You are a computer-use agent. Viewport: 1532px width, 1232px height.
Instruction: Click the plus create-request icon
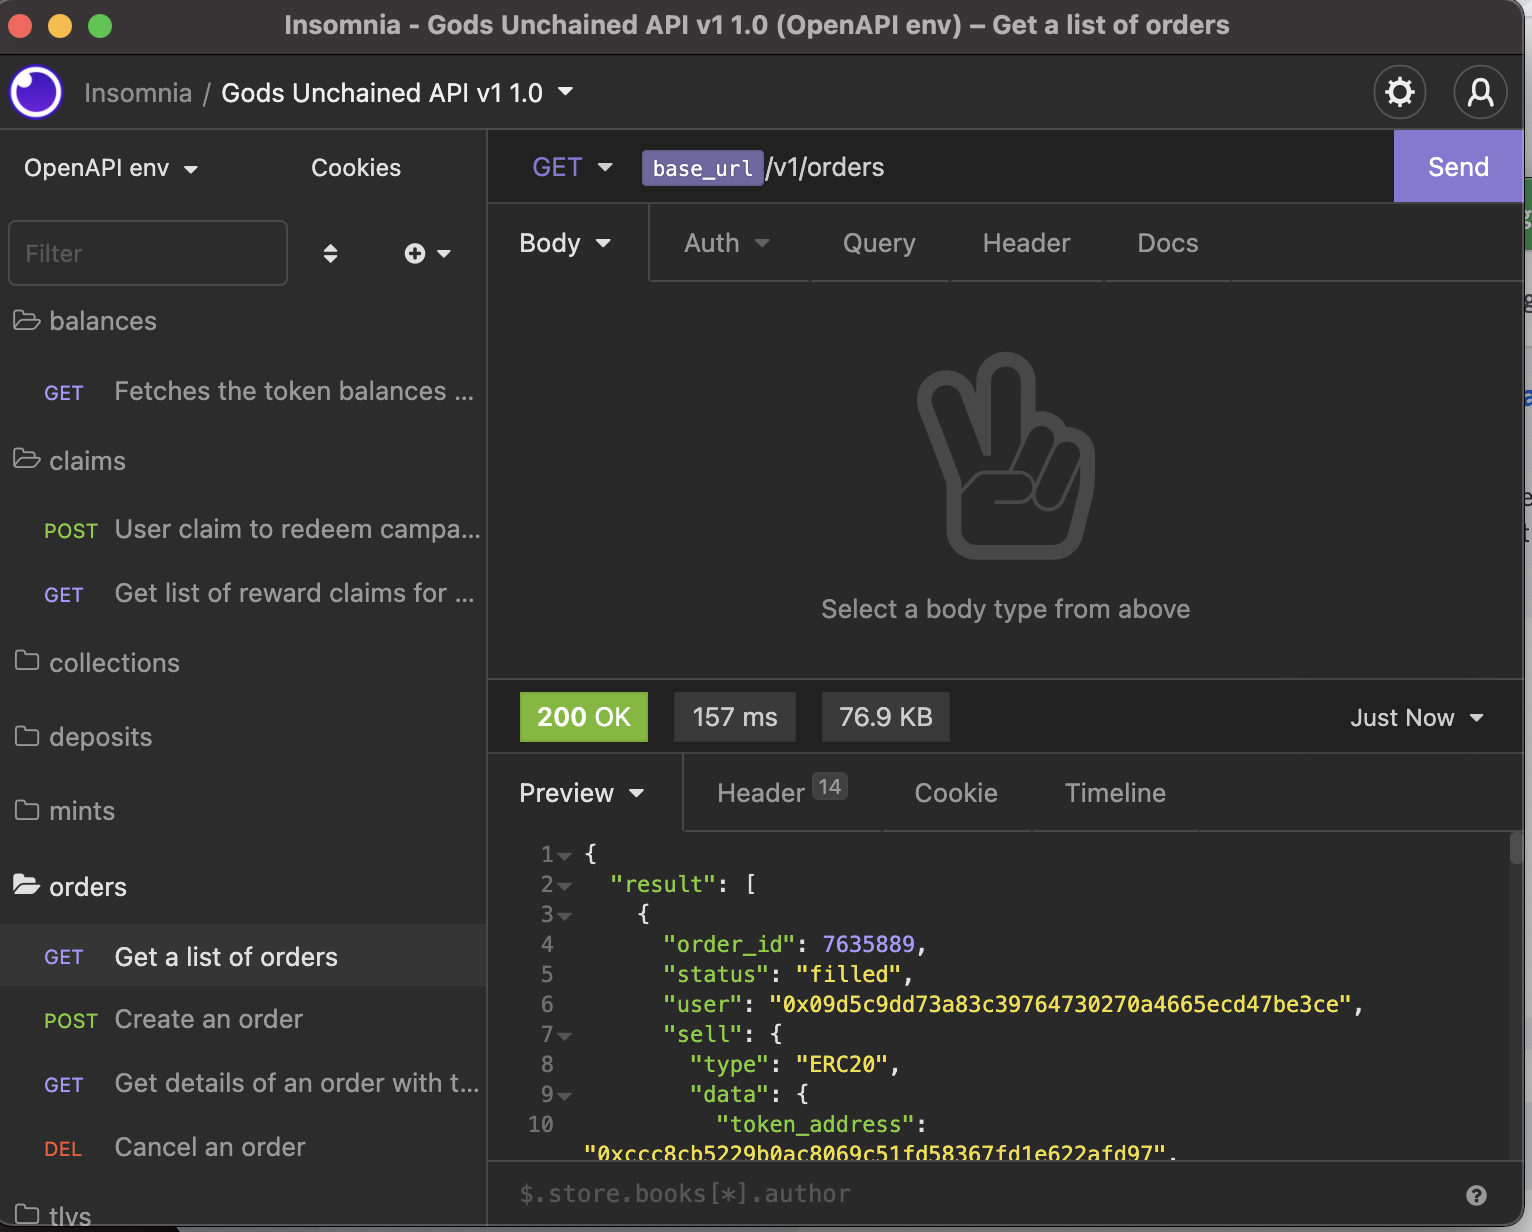click(x=415, y=253)
